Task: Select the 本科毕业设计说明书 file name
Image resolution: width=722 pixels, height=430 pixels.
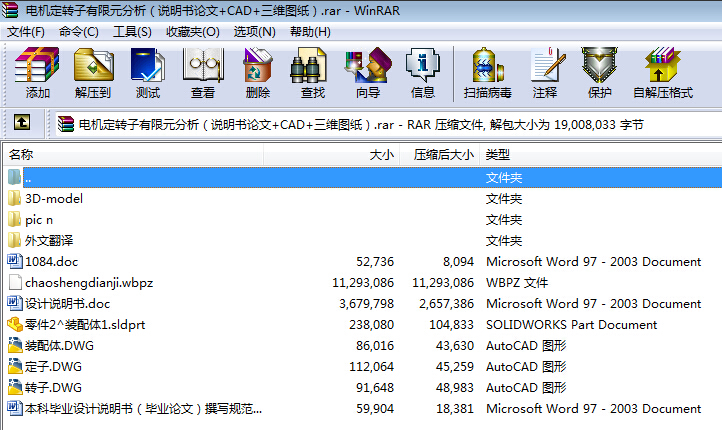Action: click(x=144, y=408)
